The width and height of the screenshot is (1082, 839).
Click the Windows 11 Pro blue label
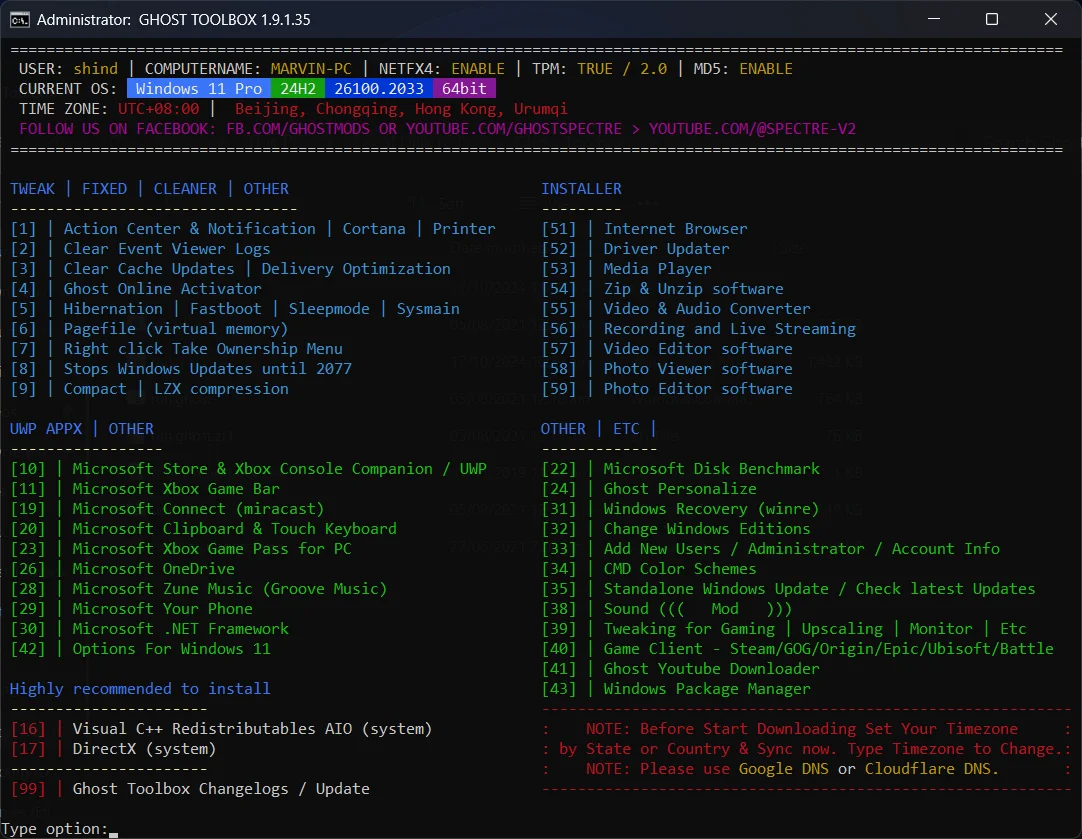point(199,88)
